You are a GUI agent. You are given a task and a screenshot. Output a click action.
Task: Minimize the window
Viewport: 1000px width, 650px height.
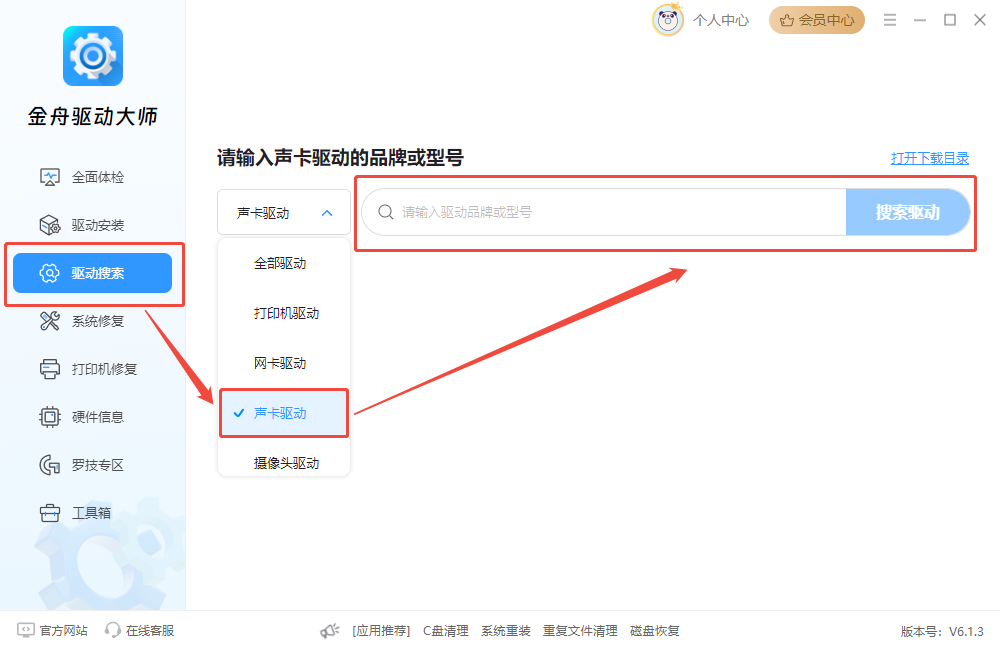[920, 20]
